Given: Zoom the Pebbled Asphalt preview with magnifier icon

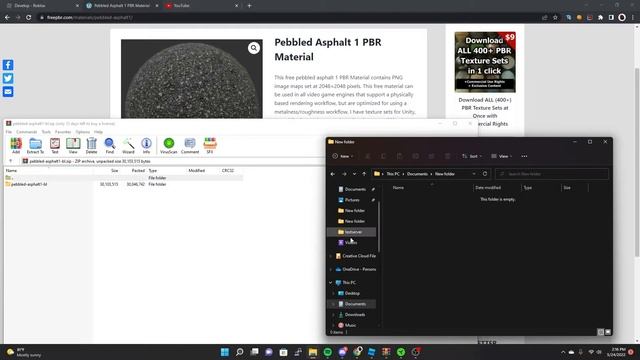Looking at the screenshot, I should click(x=254, y=48).
